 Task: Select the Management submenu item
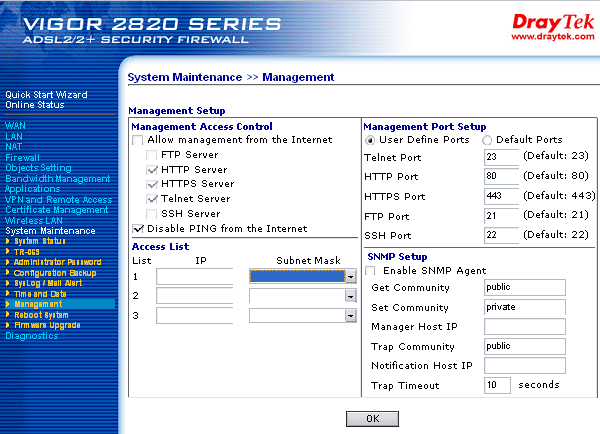click(38, 304)
